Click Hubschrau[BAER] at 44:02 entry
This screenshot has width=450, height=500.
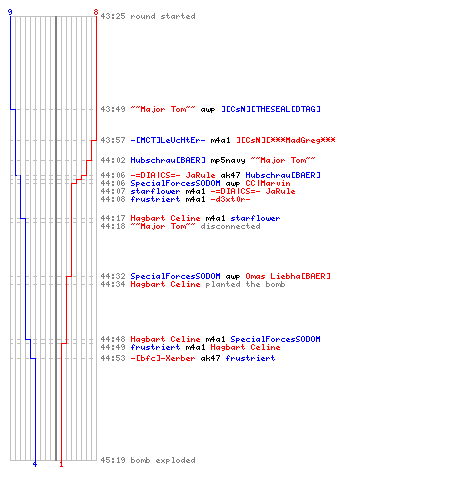pos(168,160)
